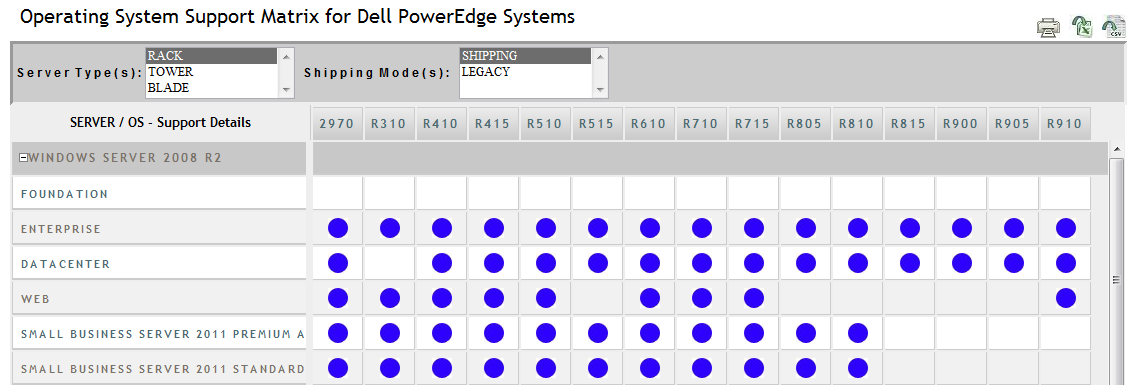Image resolution: width=1130 pixels, height=385 pixels.
Task: Click Server Type list down arrow
Action: [286, 89]
